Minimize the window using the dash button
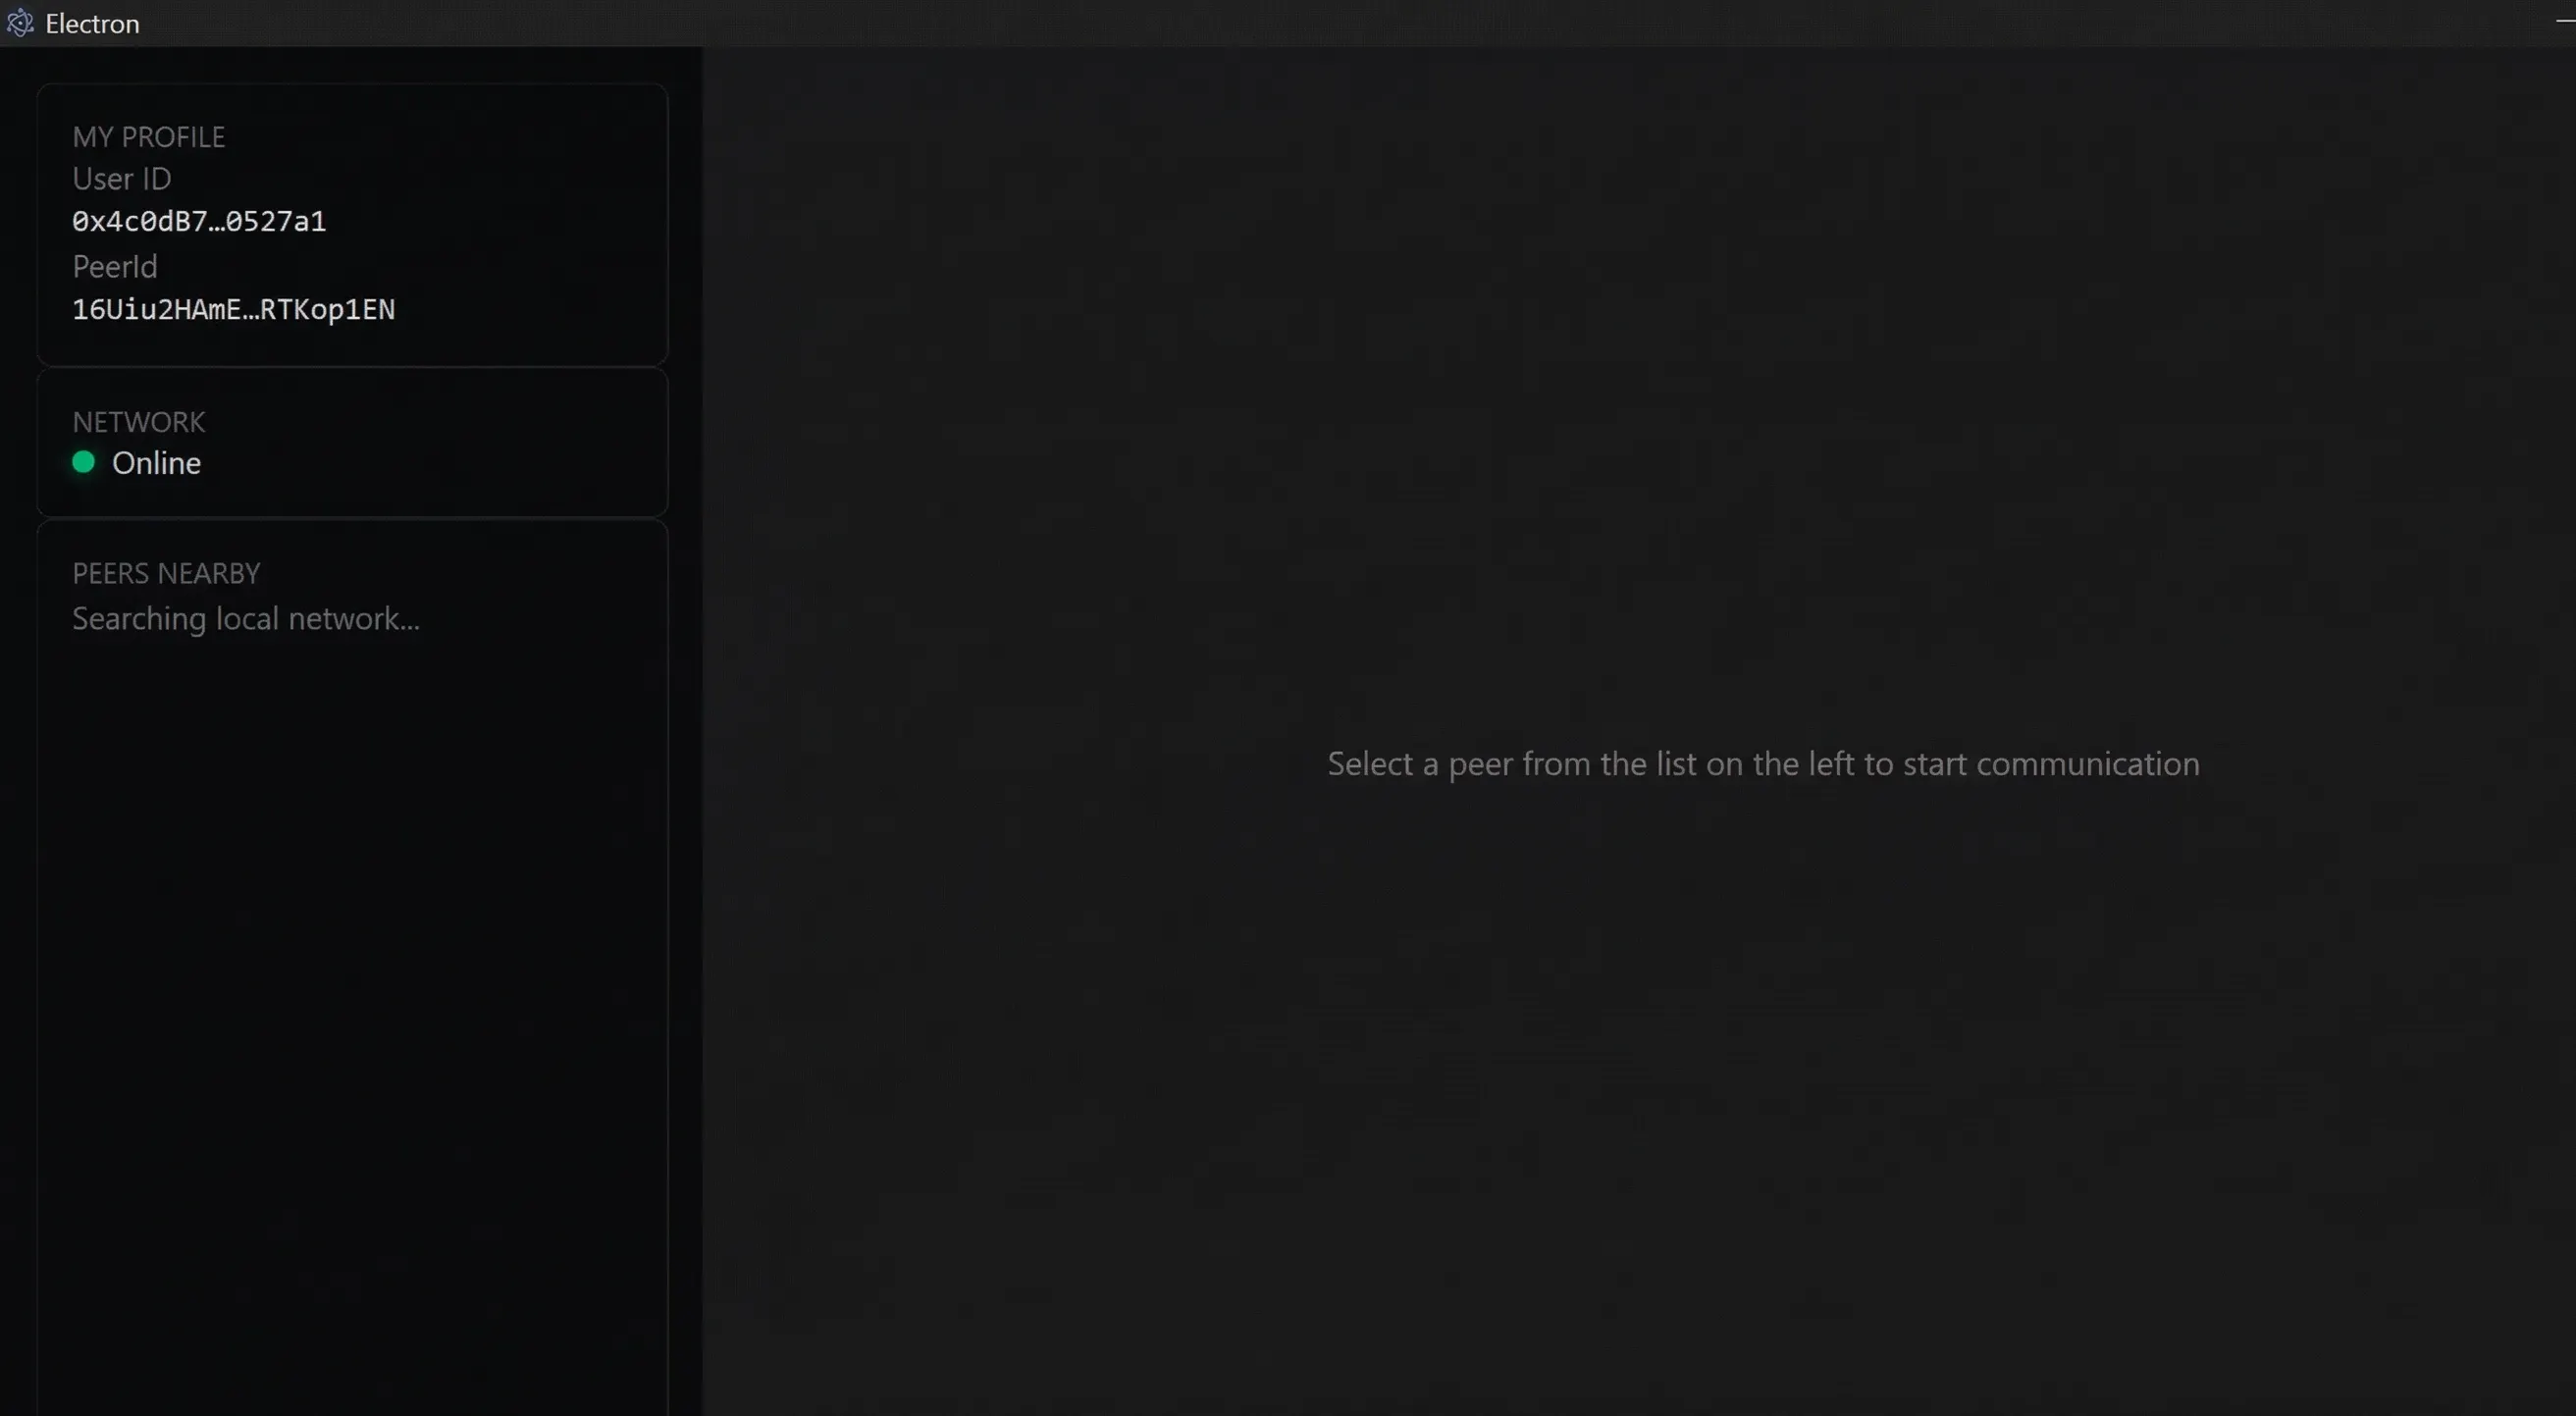The height and width of the screenshot is (1416, 2576). click(x=2565, y=22)
